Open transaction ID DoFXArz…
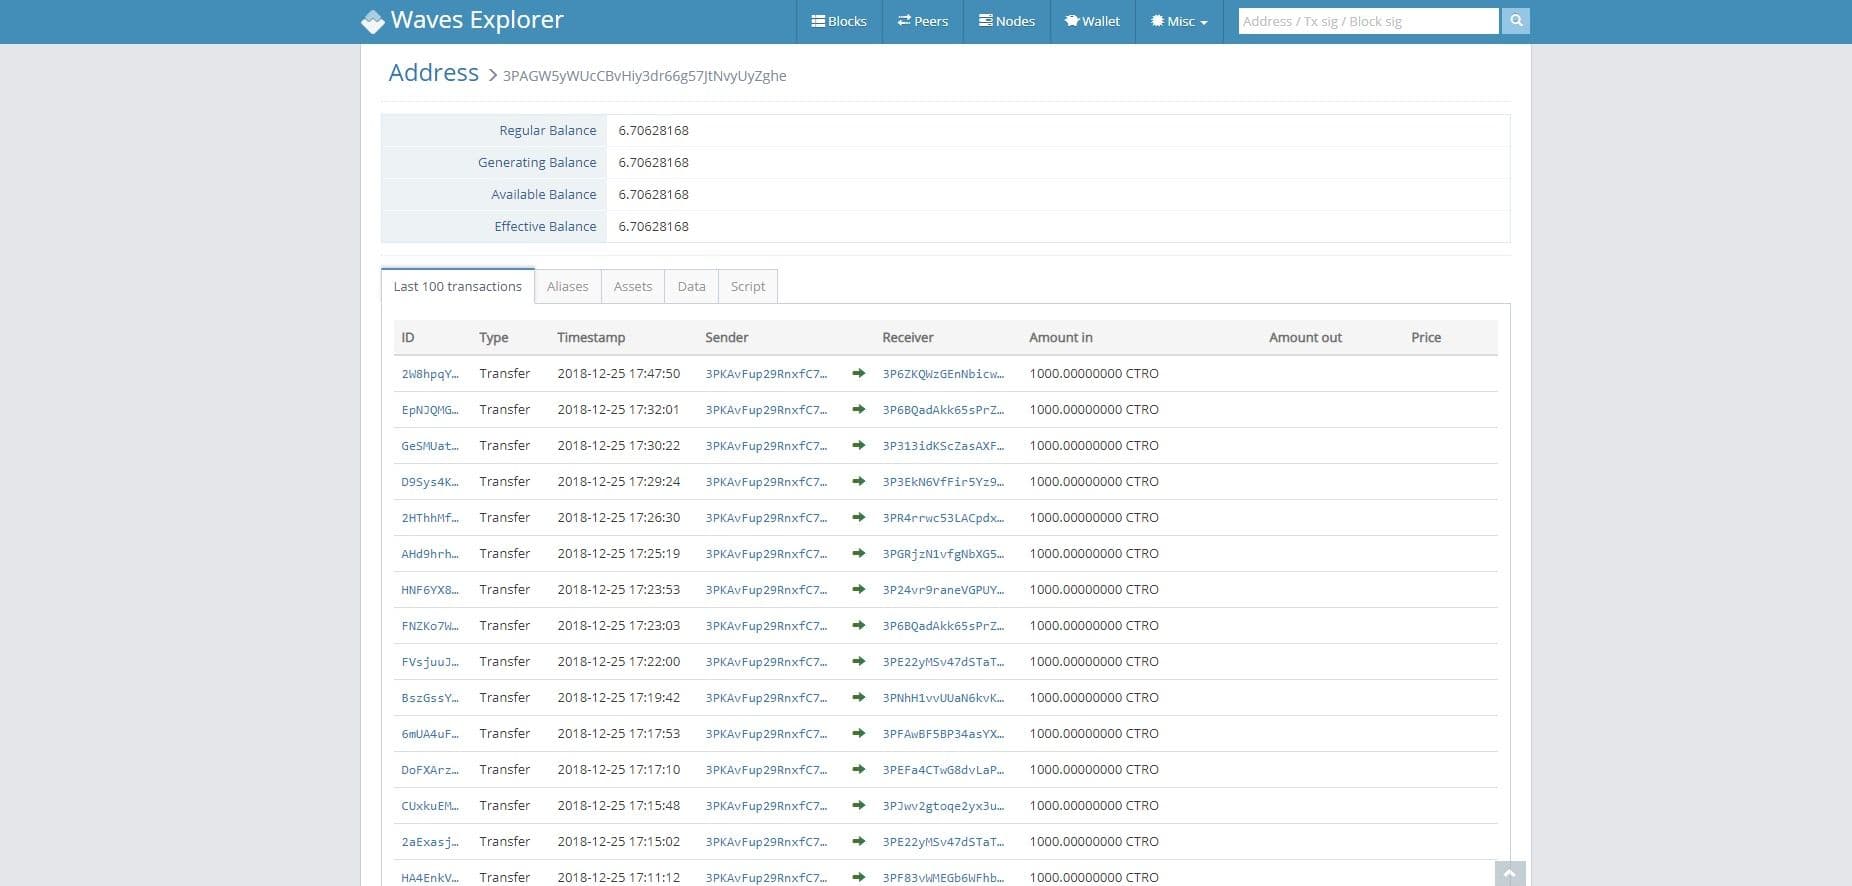This screenshot has width=1852, height=886. point(430,770)
